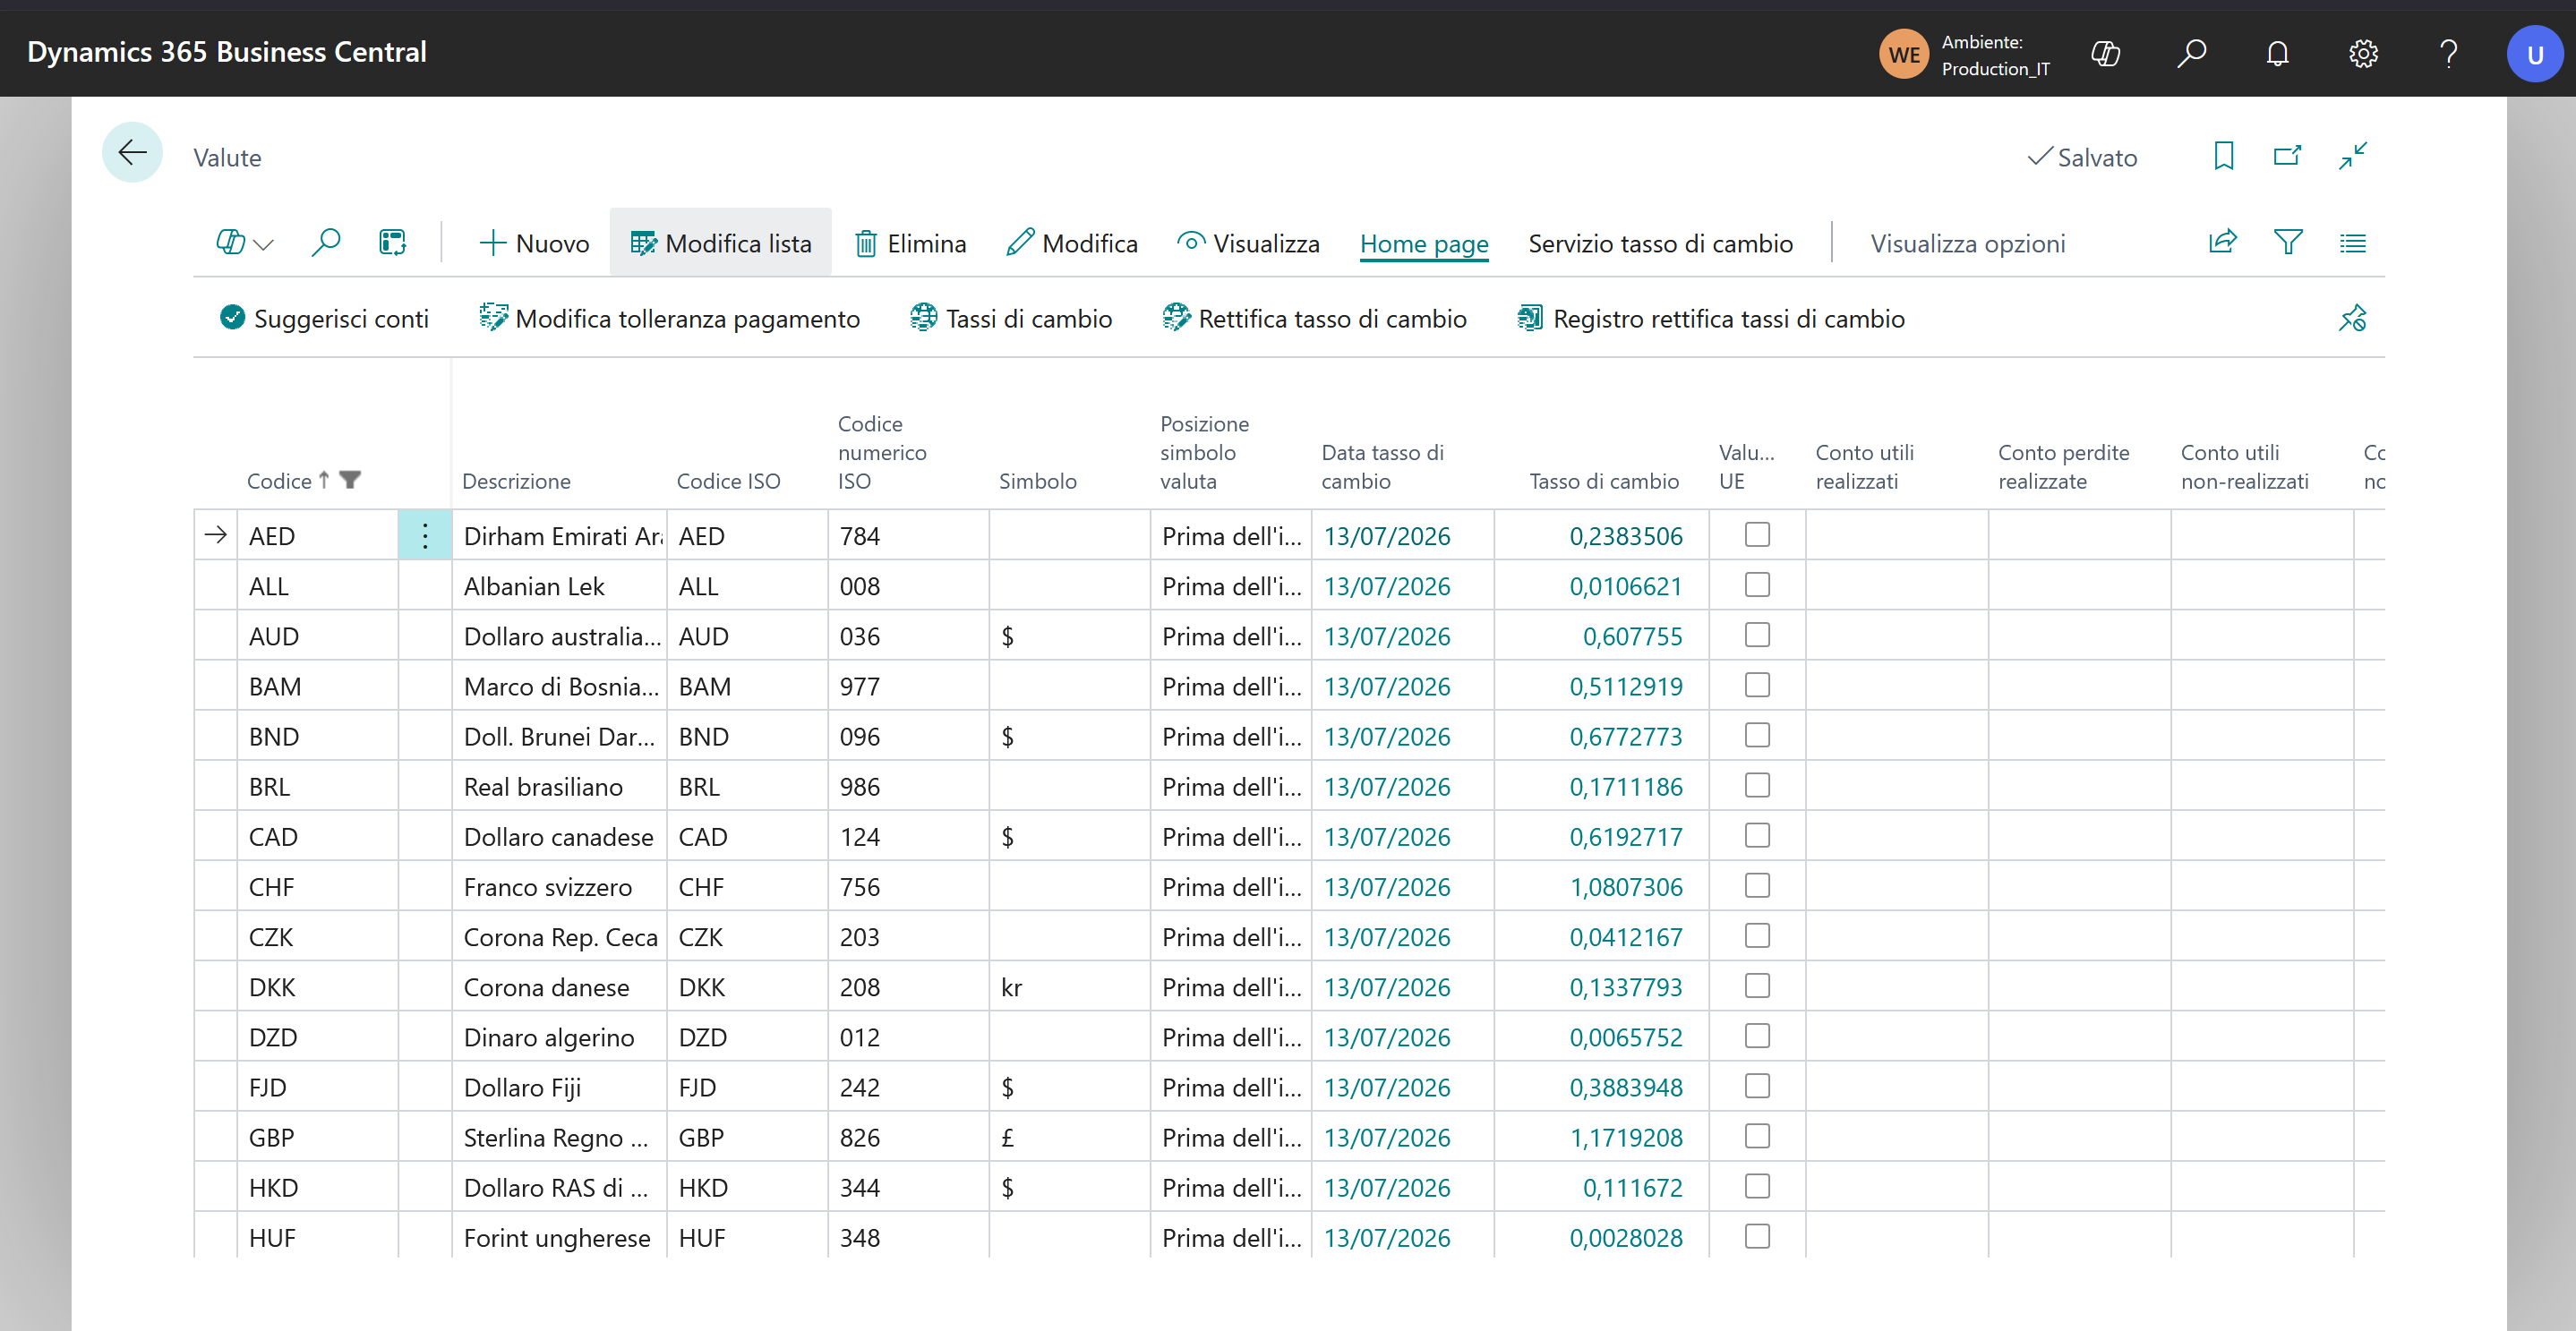Open Tasso di cambio column header menu
Screen dimensions: 2576x1331
1604,481
